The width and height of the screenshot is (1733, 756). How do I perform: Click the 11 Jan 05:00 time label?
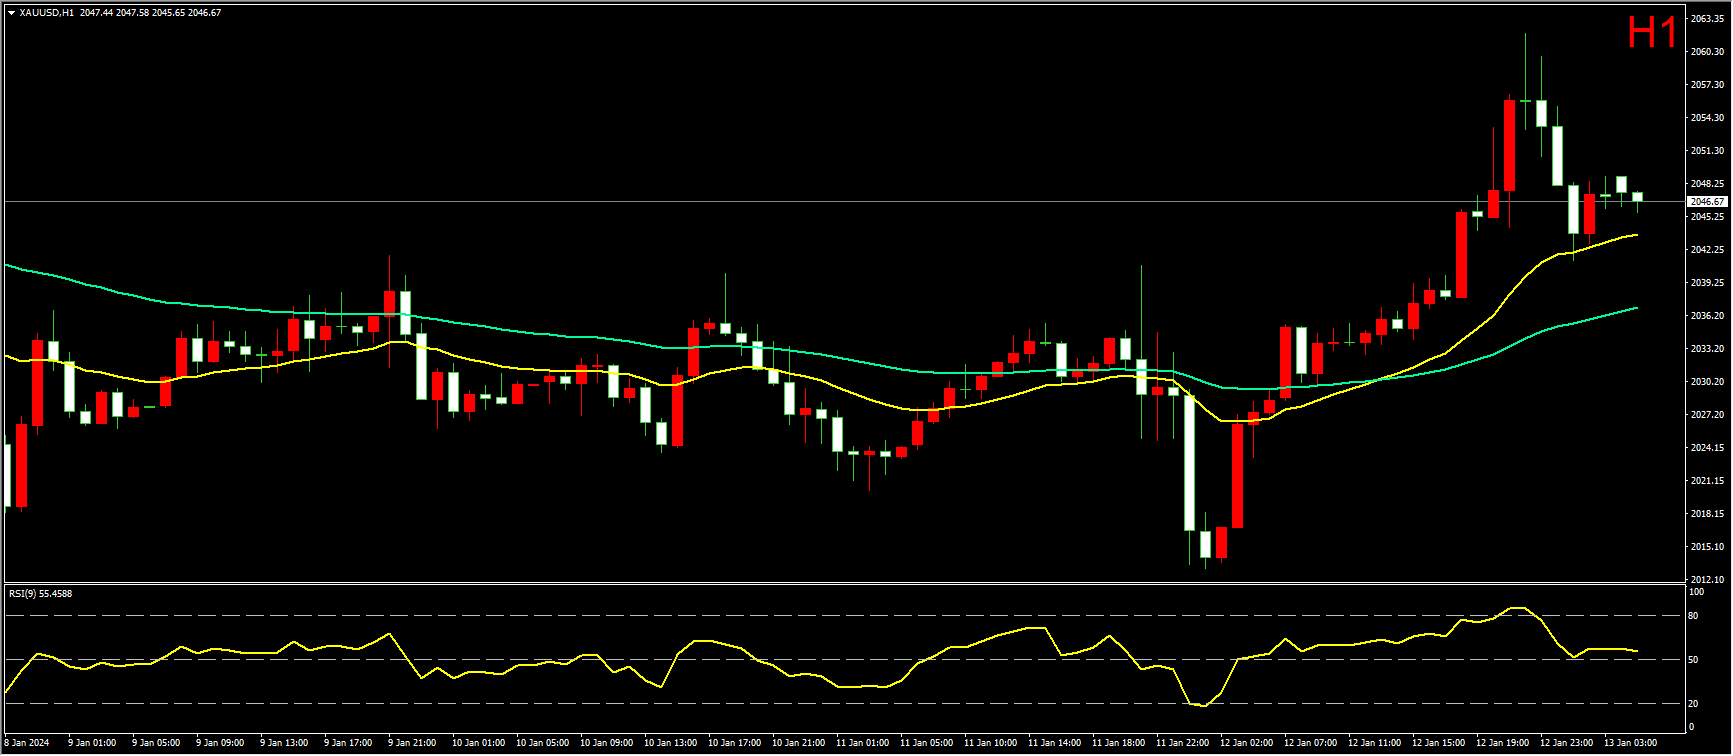tap(926, 743)
